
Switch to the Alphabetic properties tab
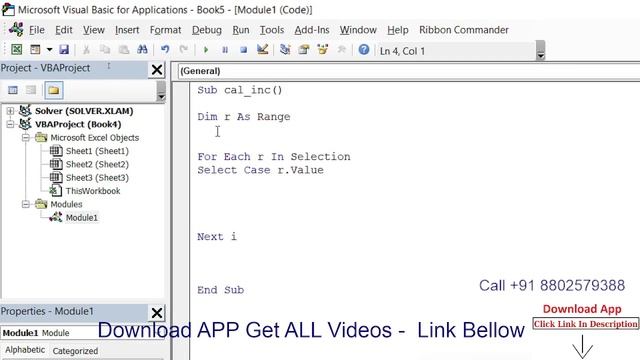pos(25,350)
